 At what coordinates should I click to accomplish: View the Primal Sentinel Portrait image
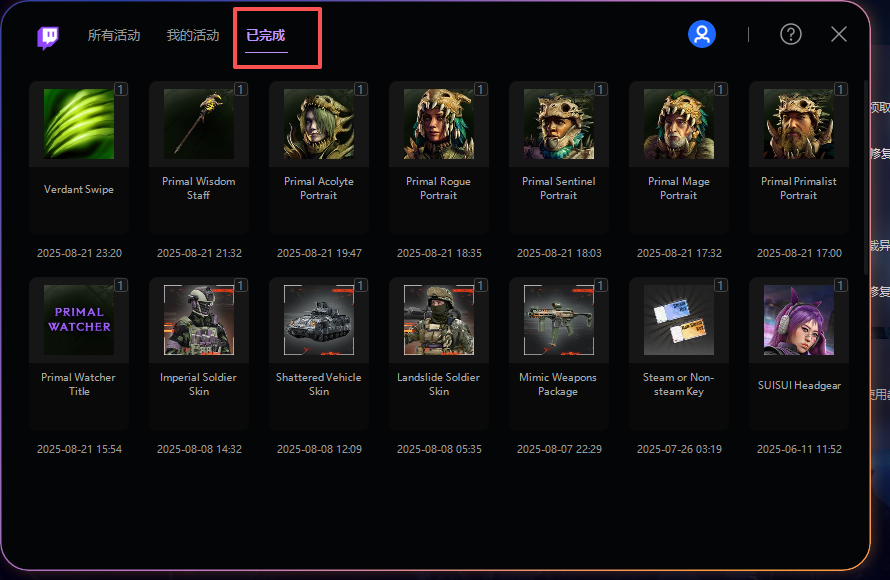pos(559,124)
